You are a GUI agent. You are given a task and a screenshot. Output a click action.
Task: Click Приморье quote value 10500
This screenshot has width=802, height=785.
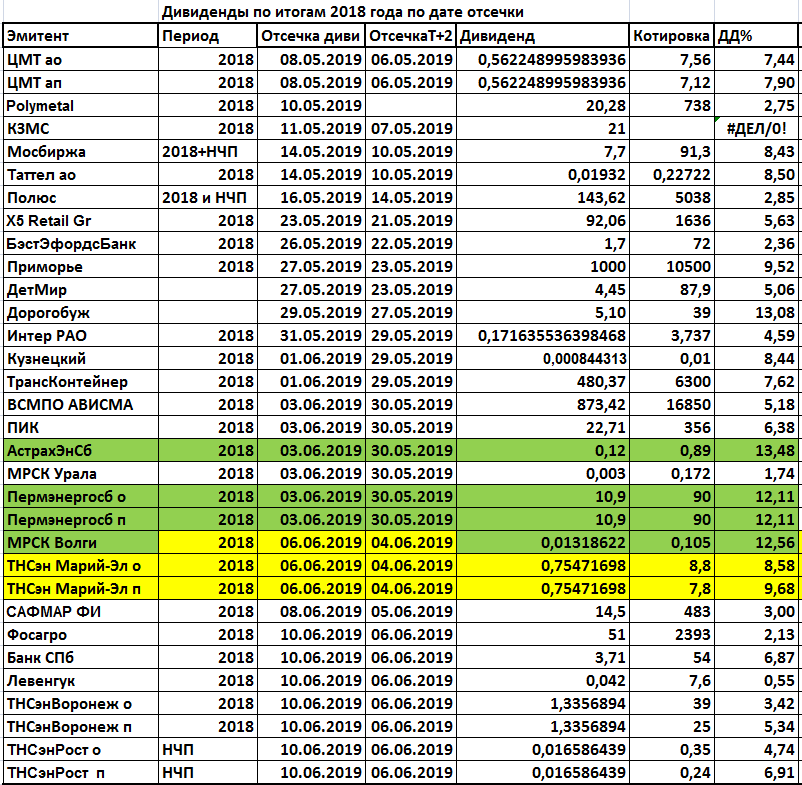672,266
